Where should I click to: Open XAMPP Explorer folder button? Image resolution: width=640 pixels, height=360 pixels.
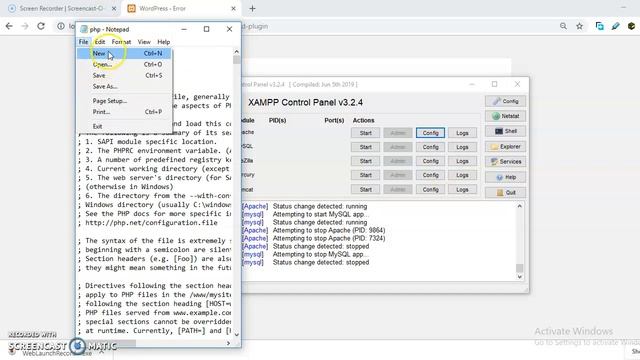[x=505, y=147]
